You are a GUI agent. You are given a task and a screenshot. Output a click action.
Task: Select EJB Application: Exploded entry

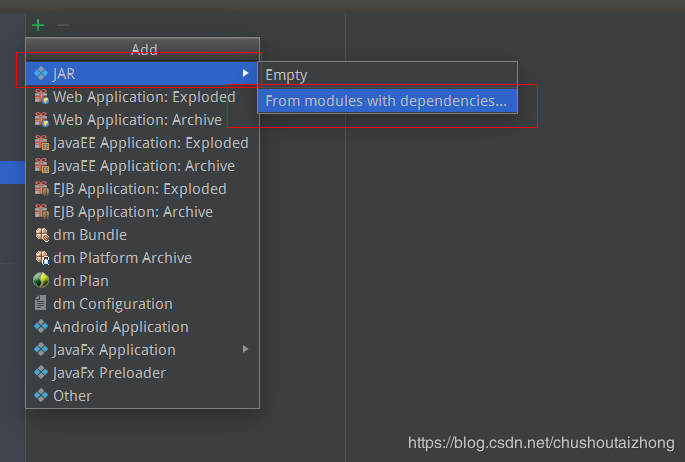pos(139,189)
